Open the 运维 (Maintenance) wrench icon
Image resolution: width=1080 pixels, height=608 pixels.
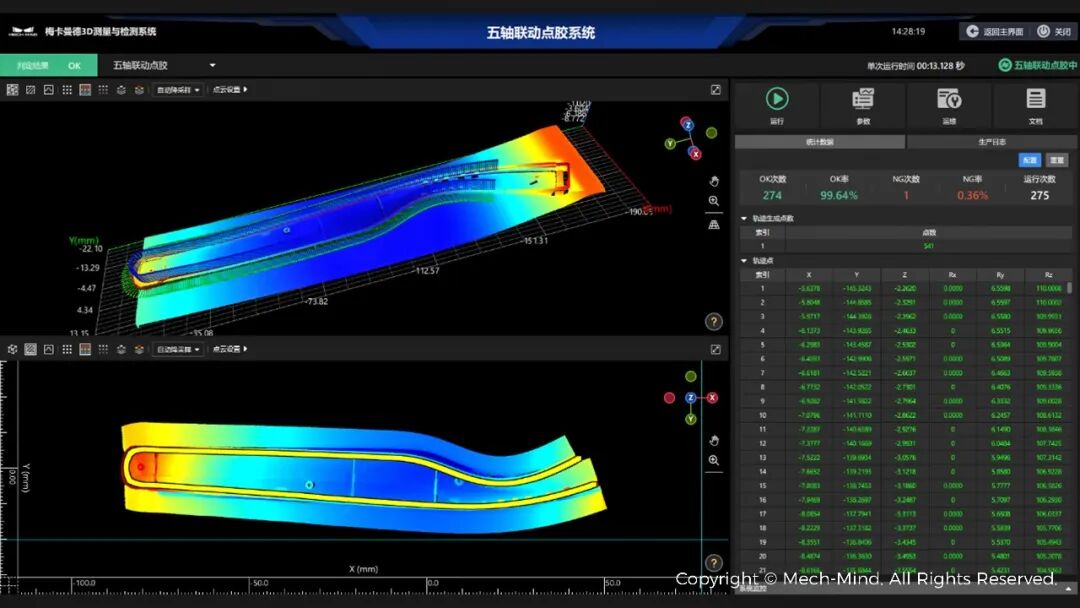pyautogui.click(x=949, y=99)
